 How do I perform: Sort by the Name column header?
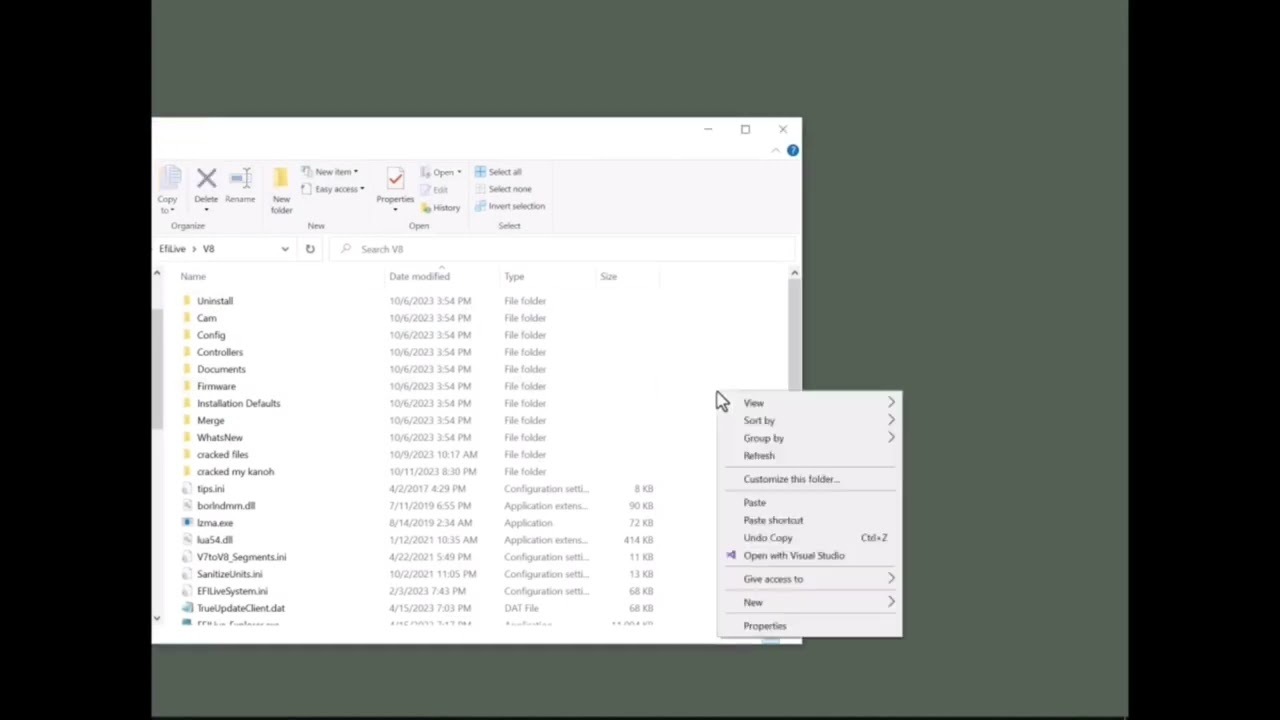coord(193,276)
